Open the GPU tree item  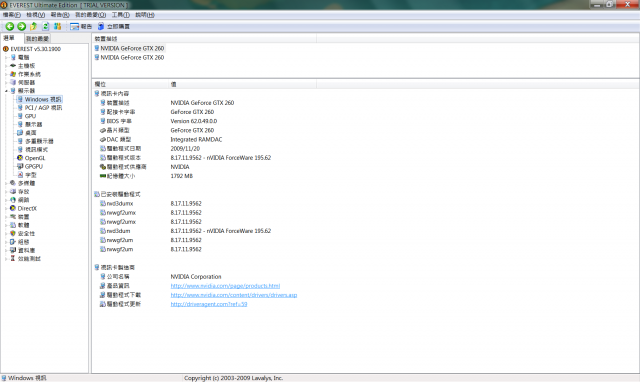pos(30,116)
